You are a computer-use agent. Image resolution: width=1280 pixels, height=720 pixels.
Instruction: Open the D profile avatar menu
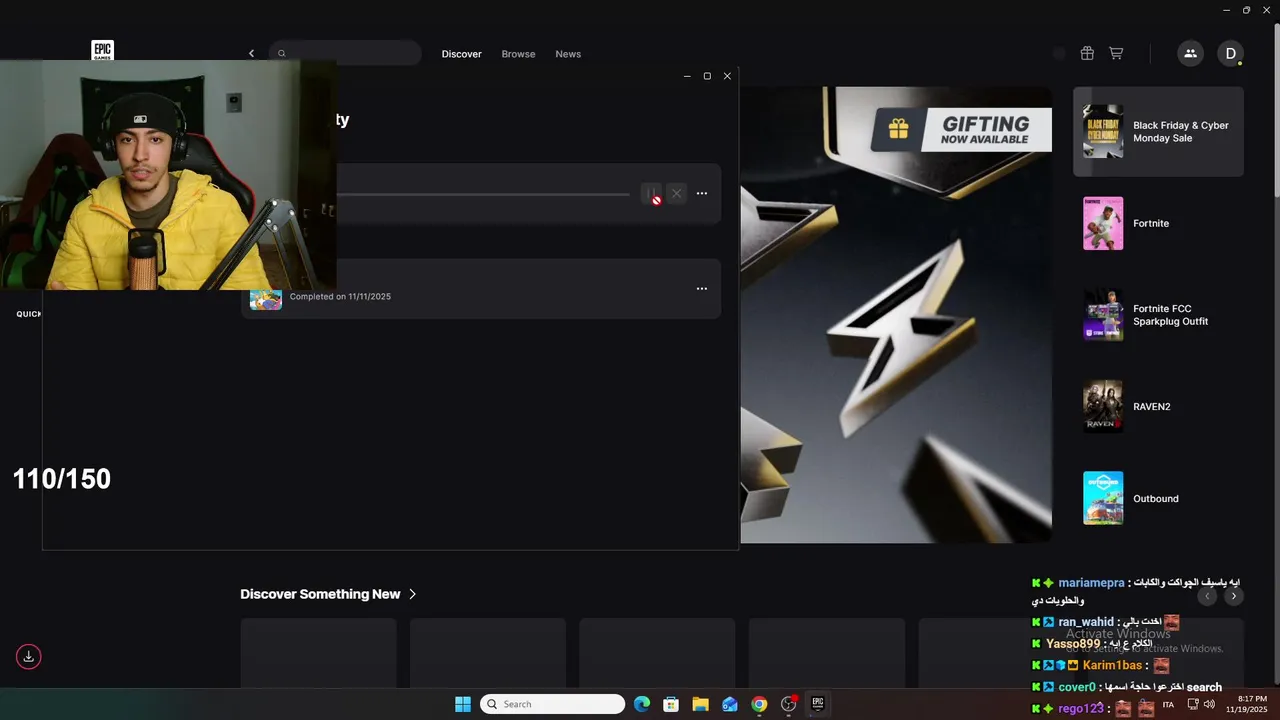[x=1230, y=54]
